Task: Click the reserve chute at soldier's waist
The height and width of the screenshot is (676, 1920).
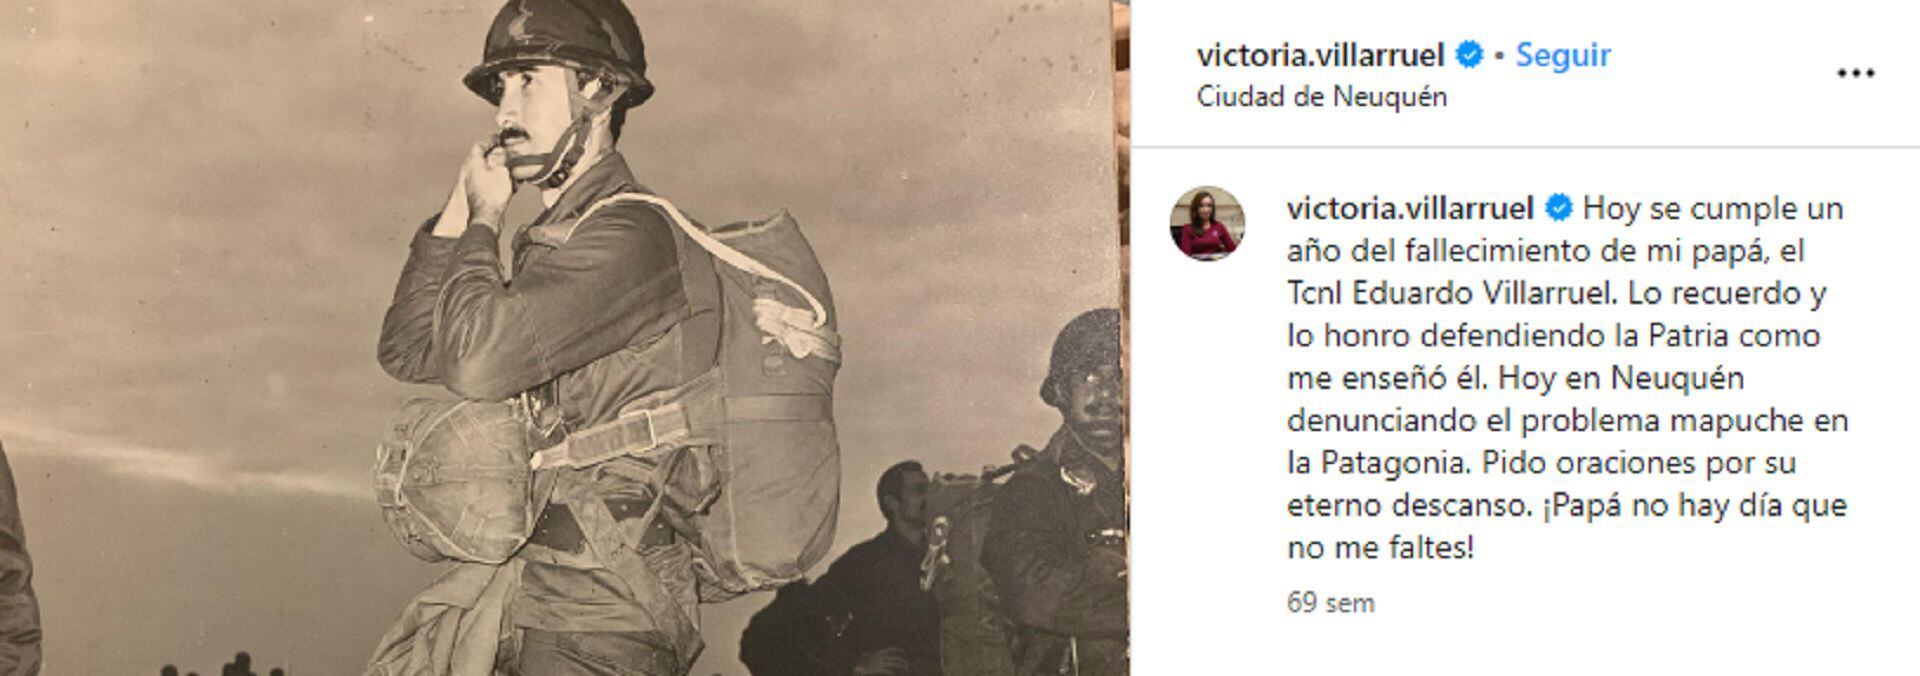Action: 455,478
